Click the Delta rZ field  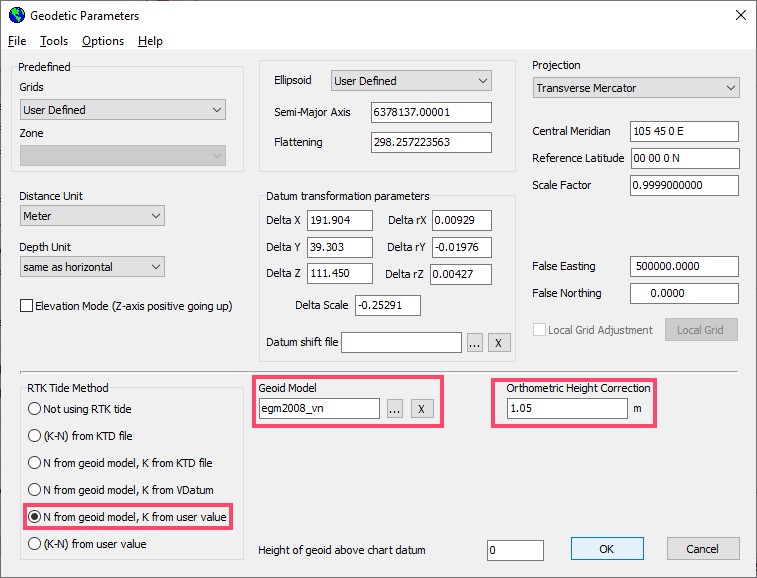point(461,274)
